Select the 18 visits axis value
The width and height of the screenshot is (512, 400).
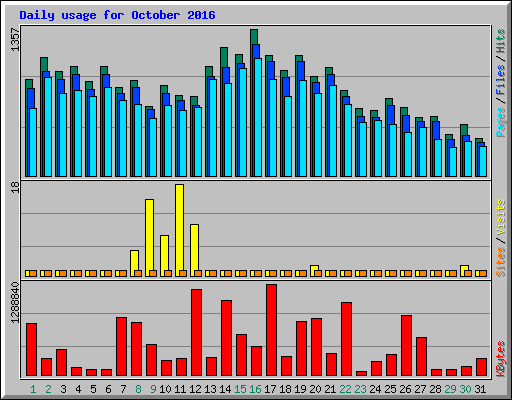(15, 188)
